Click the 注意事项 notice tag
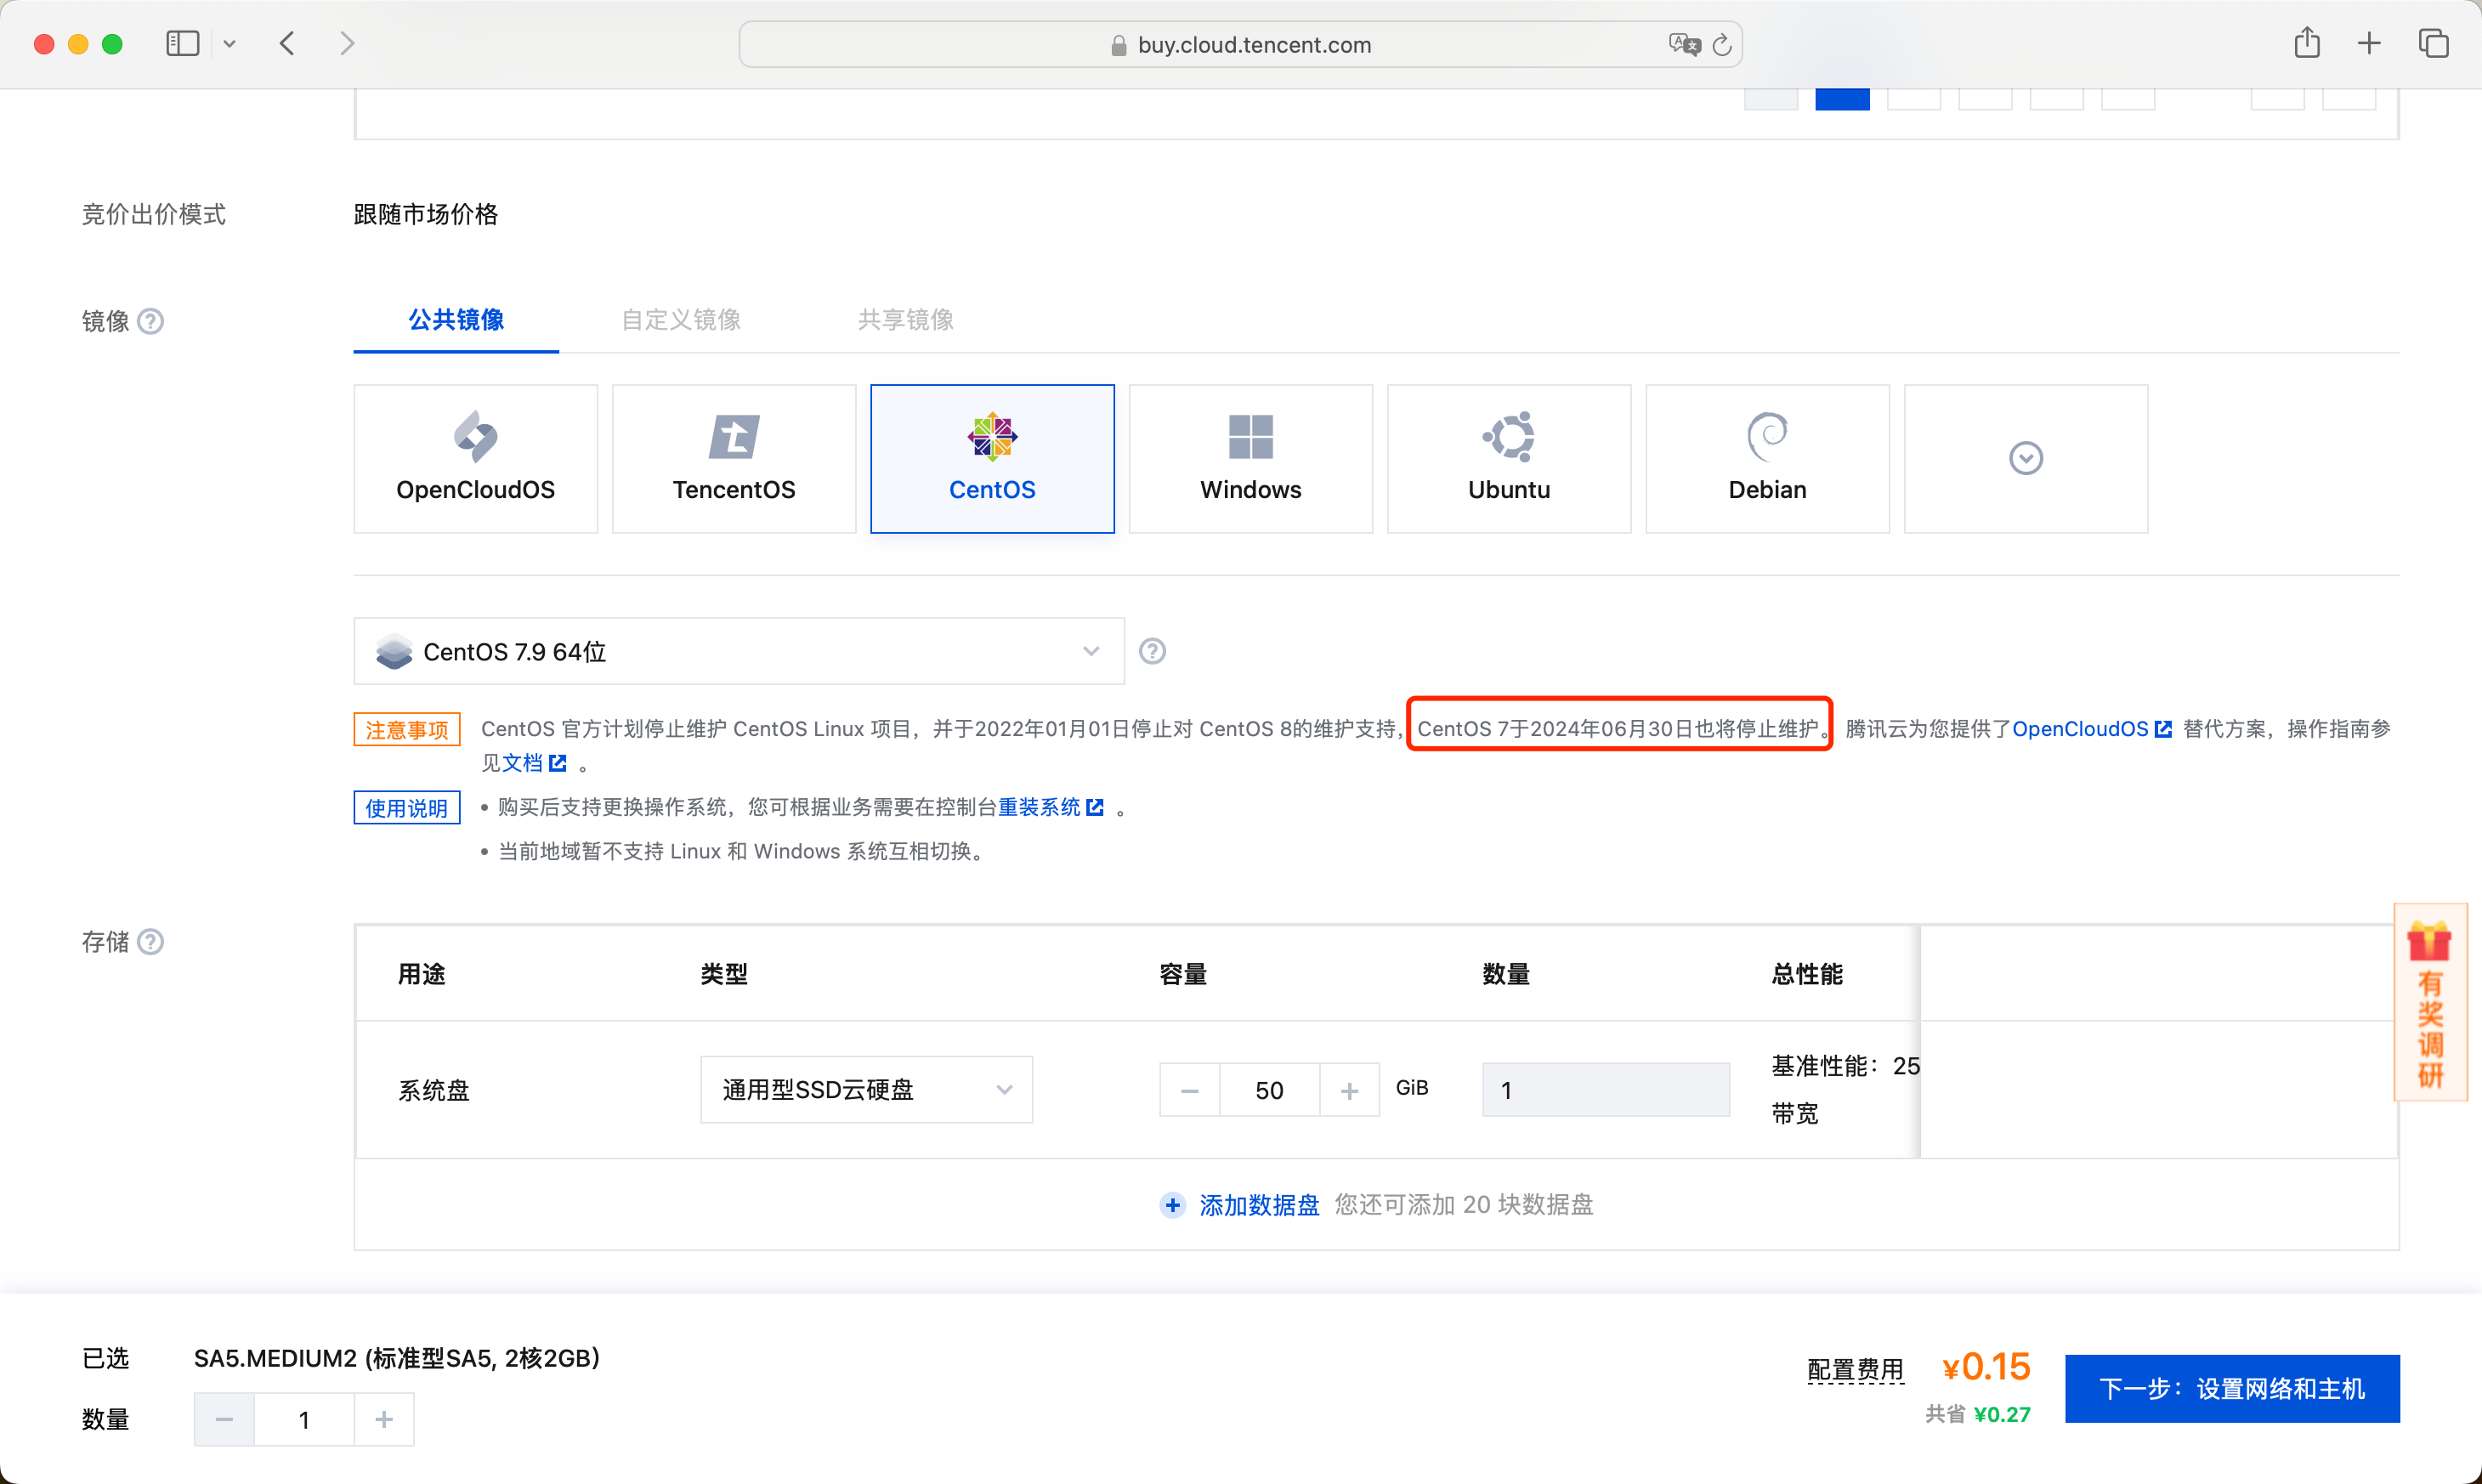The image size is (2482, 1484). pyautogui.click(x=407, y=730)
